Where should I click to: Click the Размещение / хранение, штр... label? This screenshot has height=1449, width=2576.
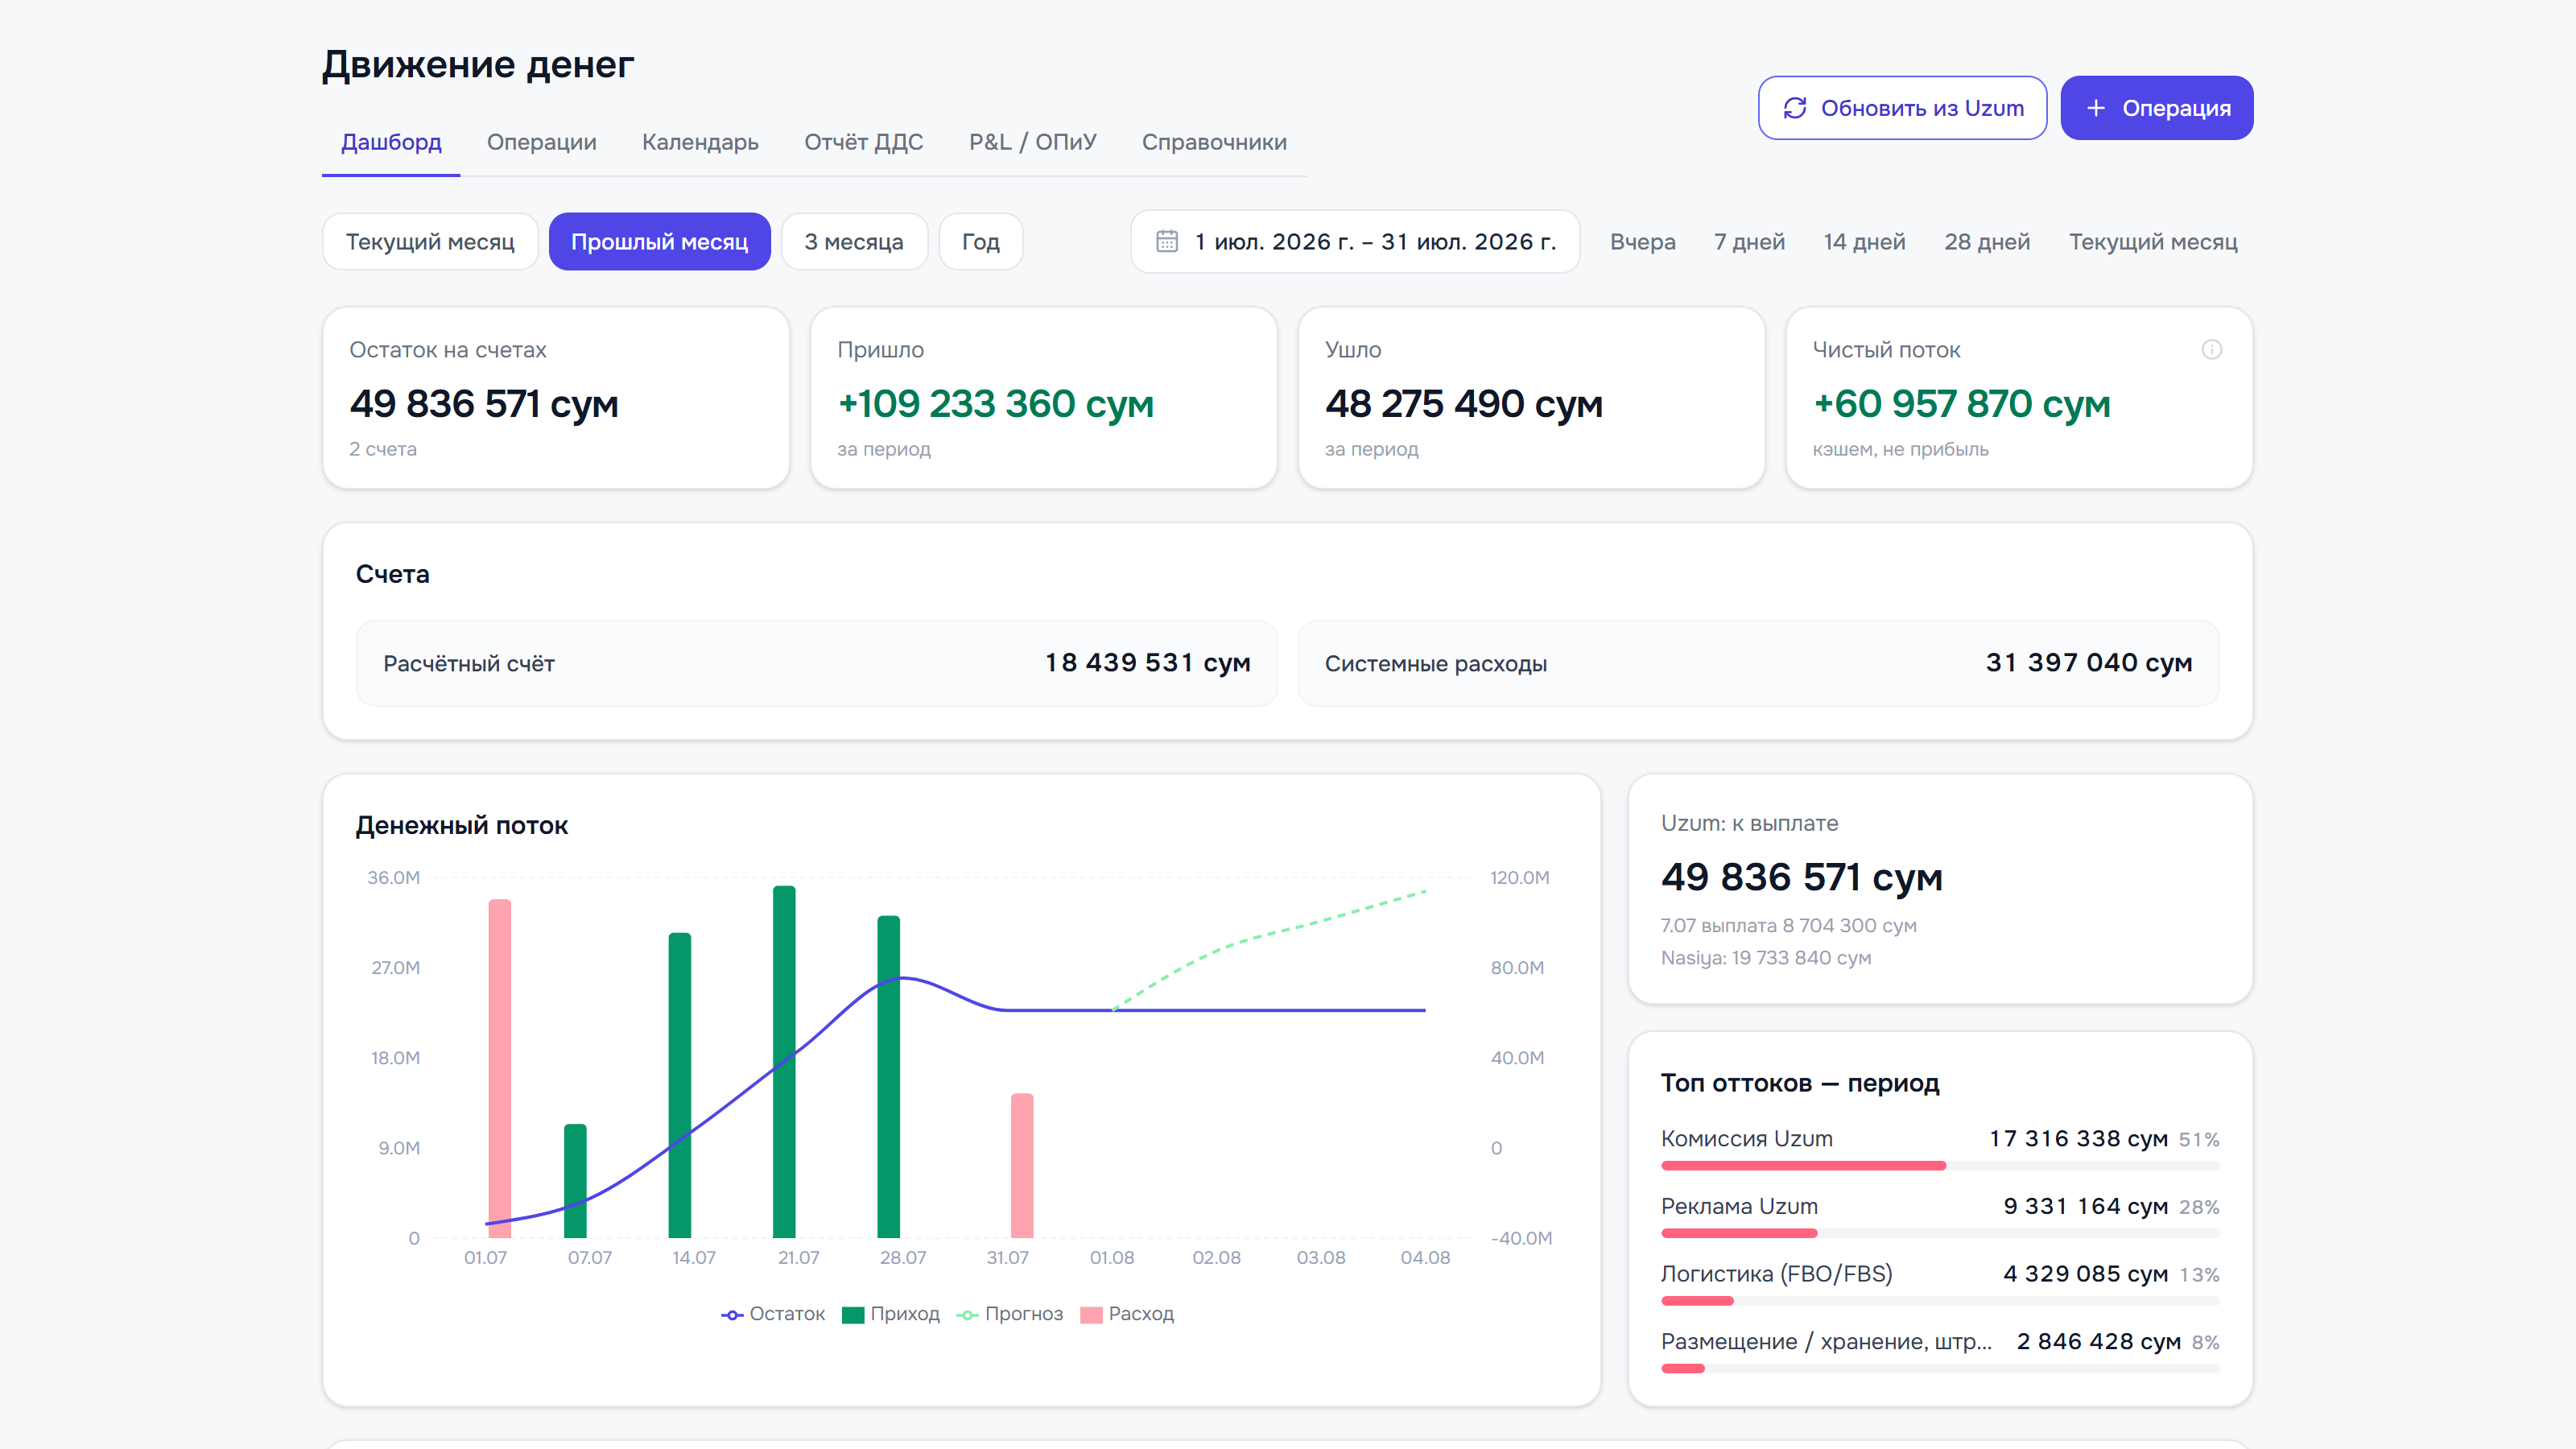1826,1342
